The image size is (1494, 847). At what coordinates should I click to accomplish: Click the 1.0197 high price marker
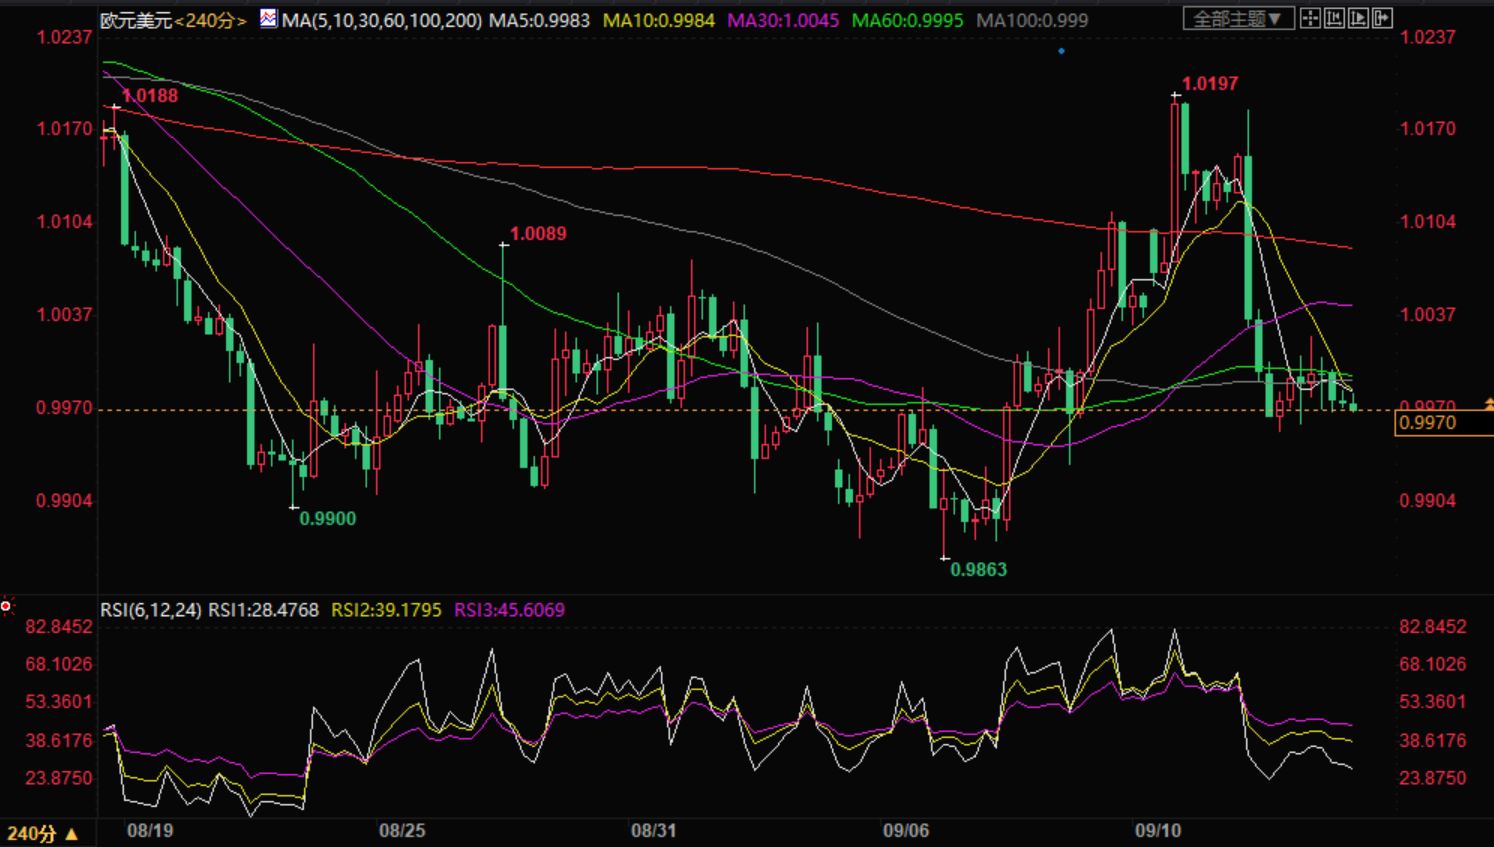coord(1209,84)
